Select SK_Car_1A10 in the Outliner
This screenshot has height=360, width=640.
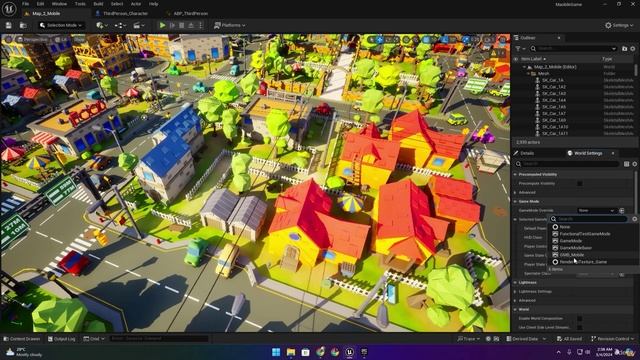(555, 127)
